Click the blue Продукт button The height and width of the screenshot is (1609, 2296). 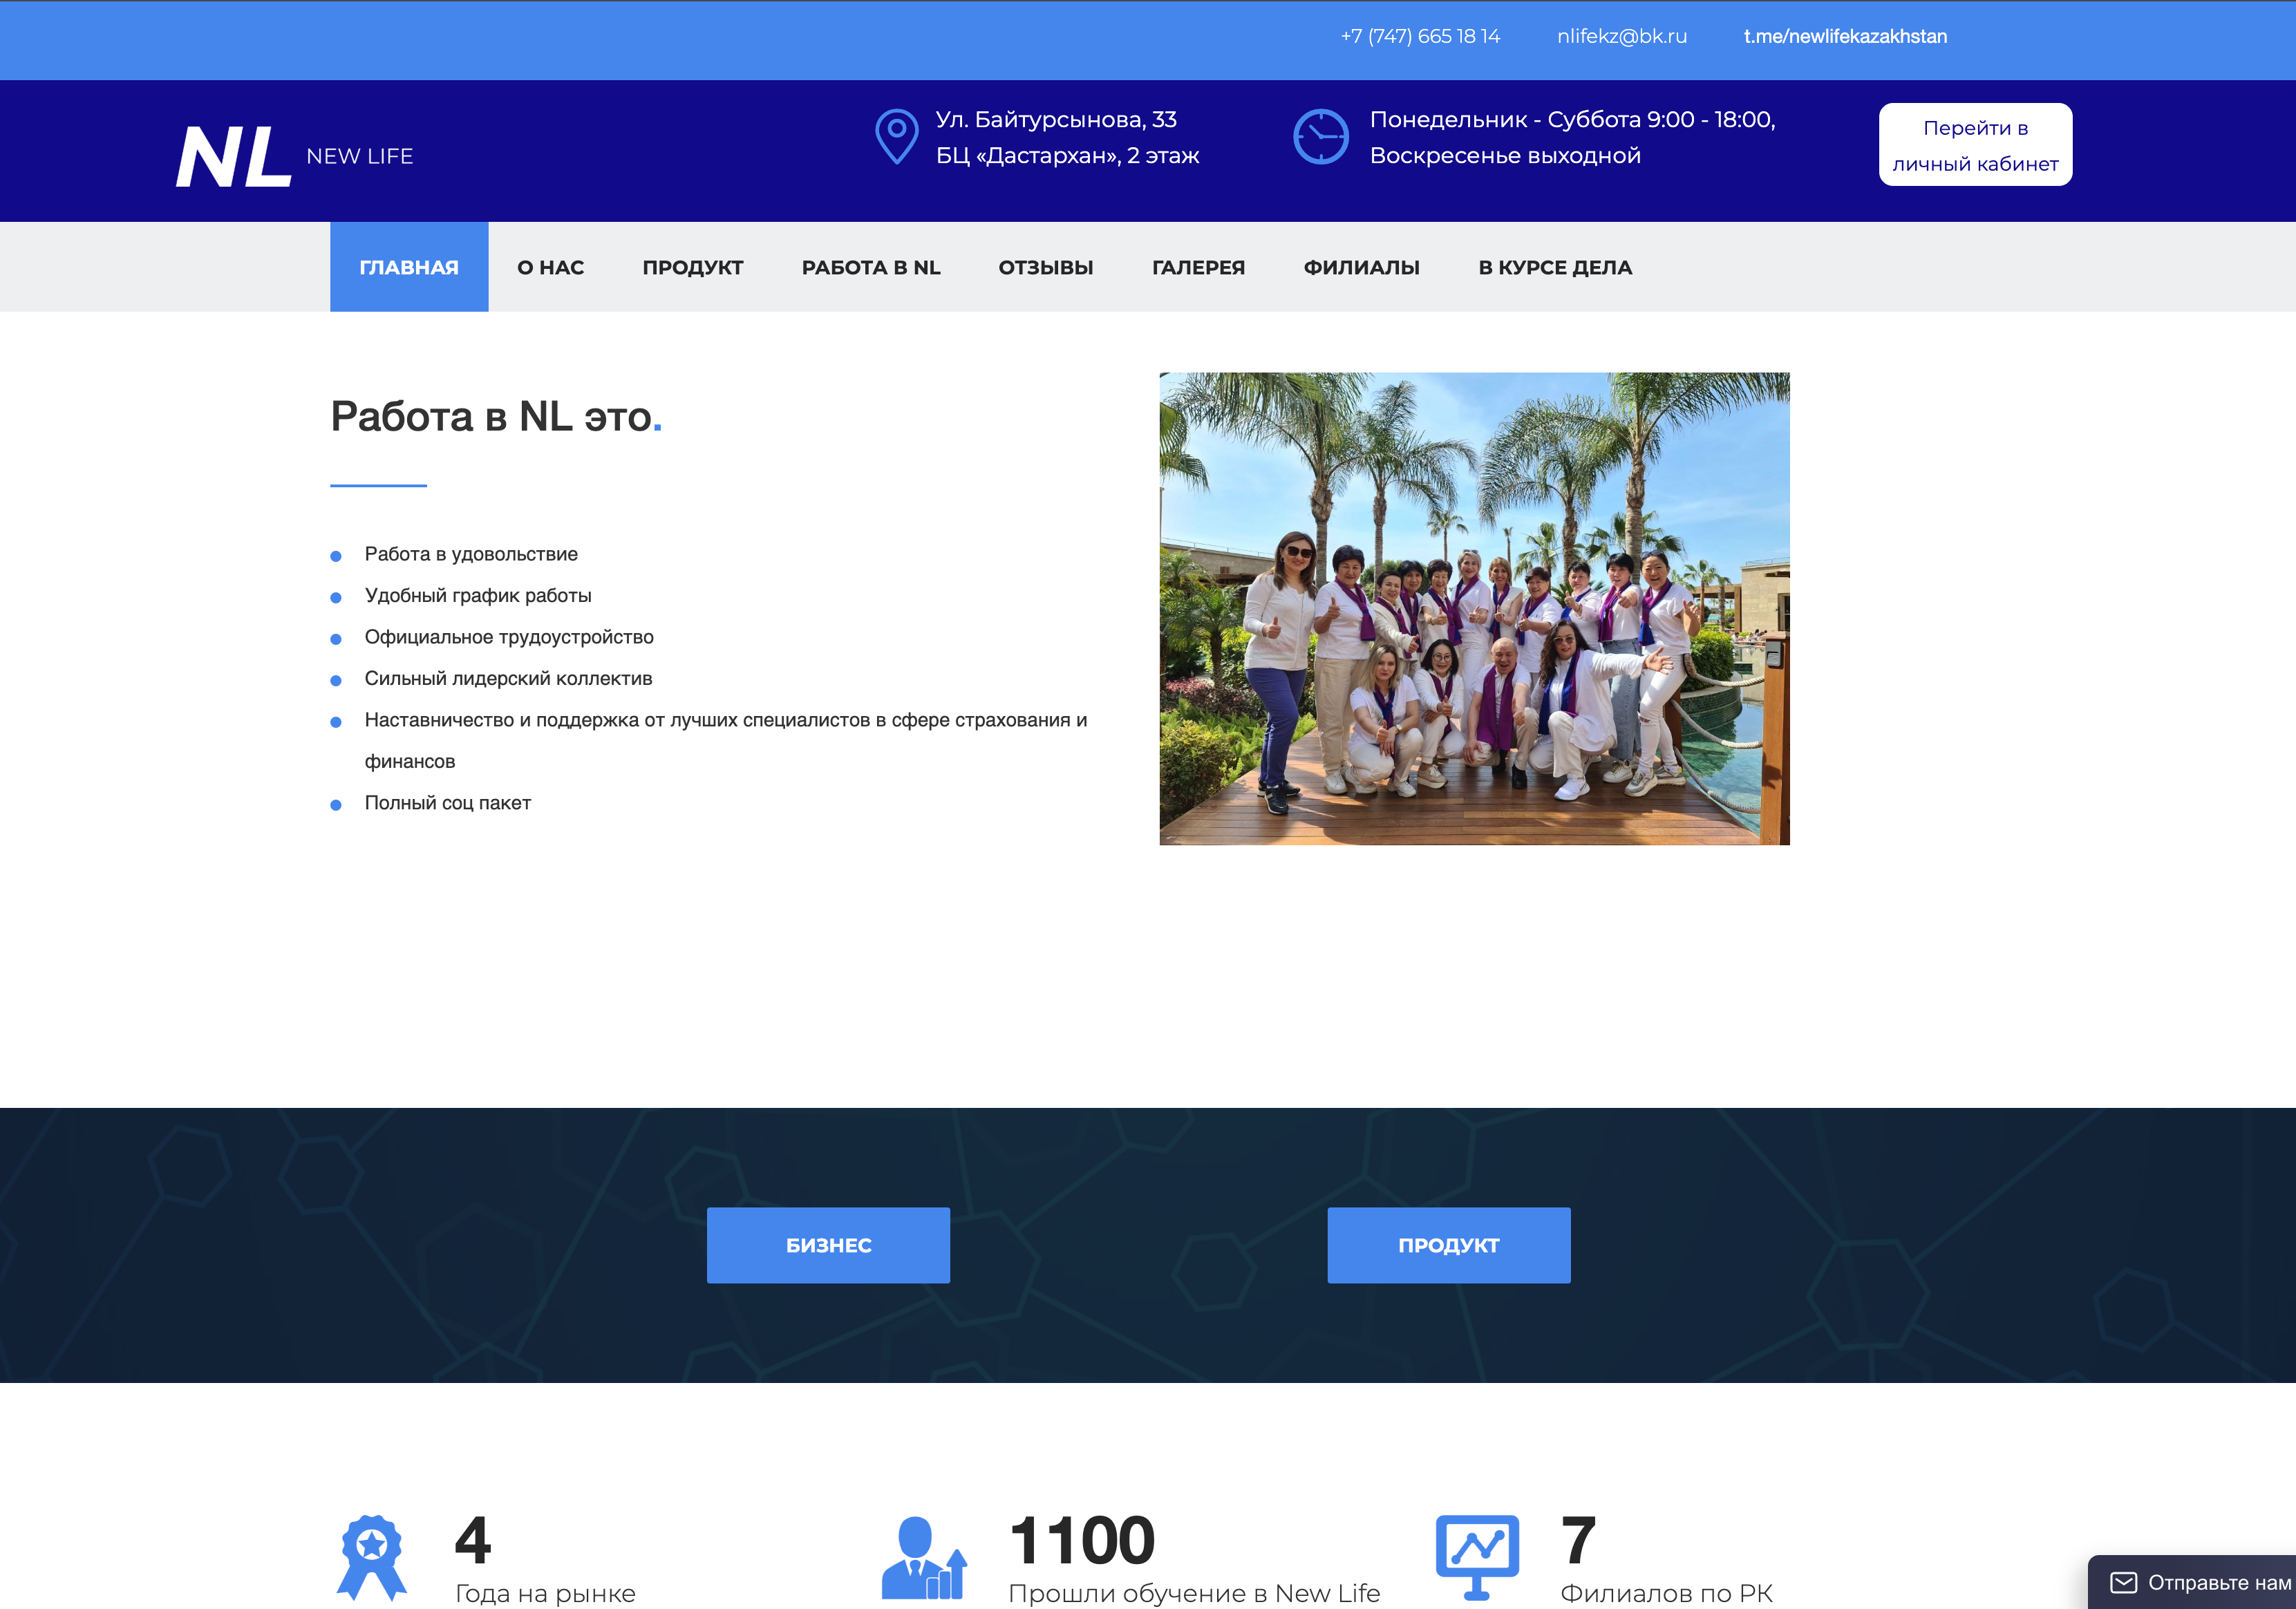point(1448,1245)
